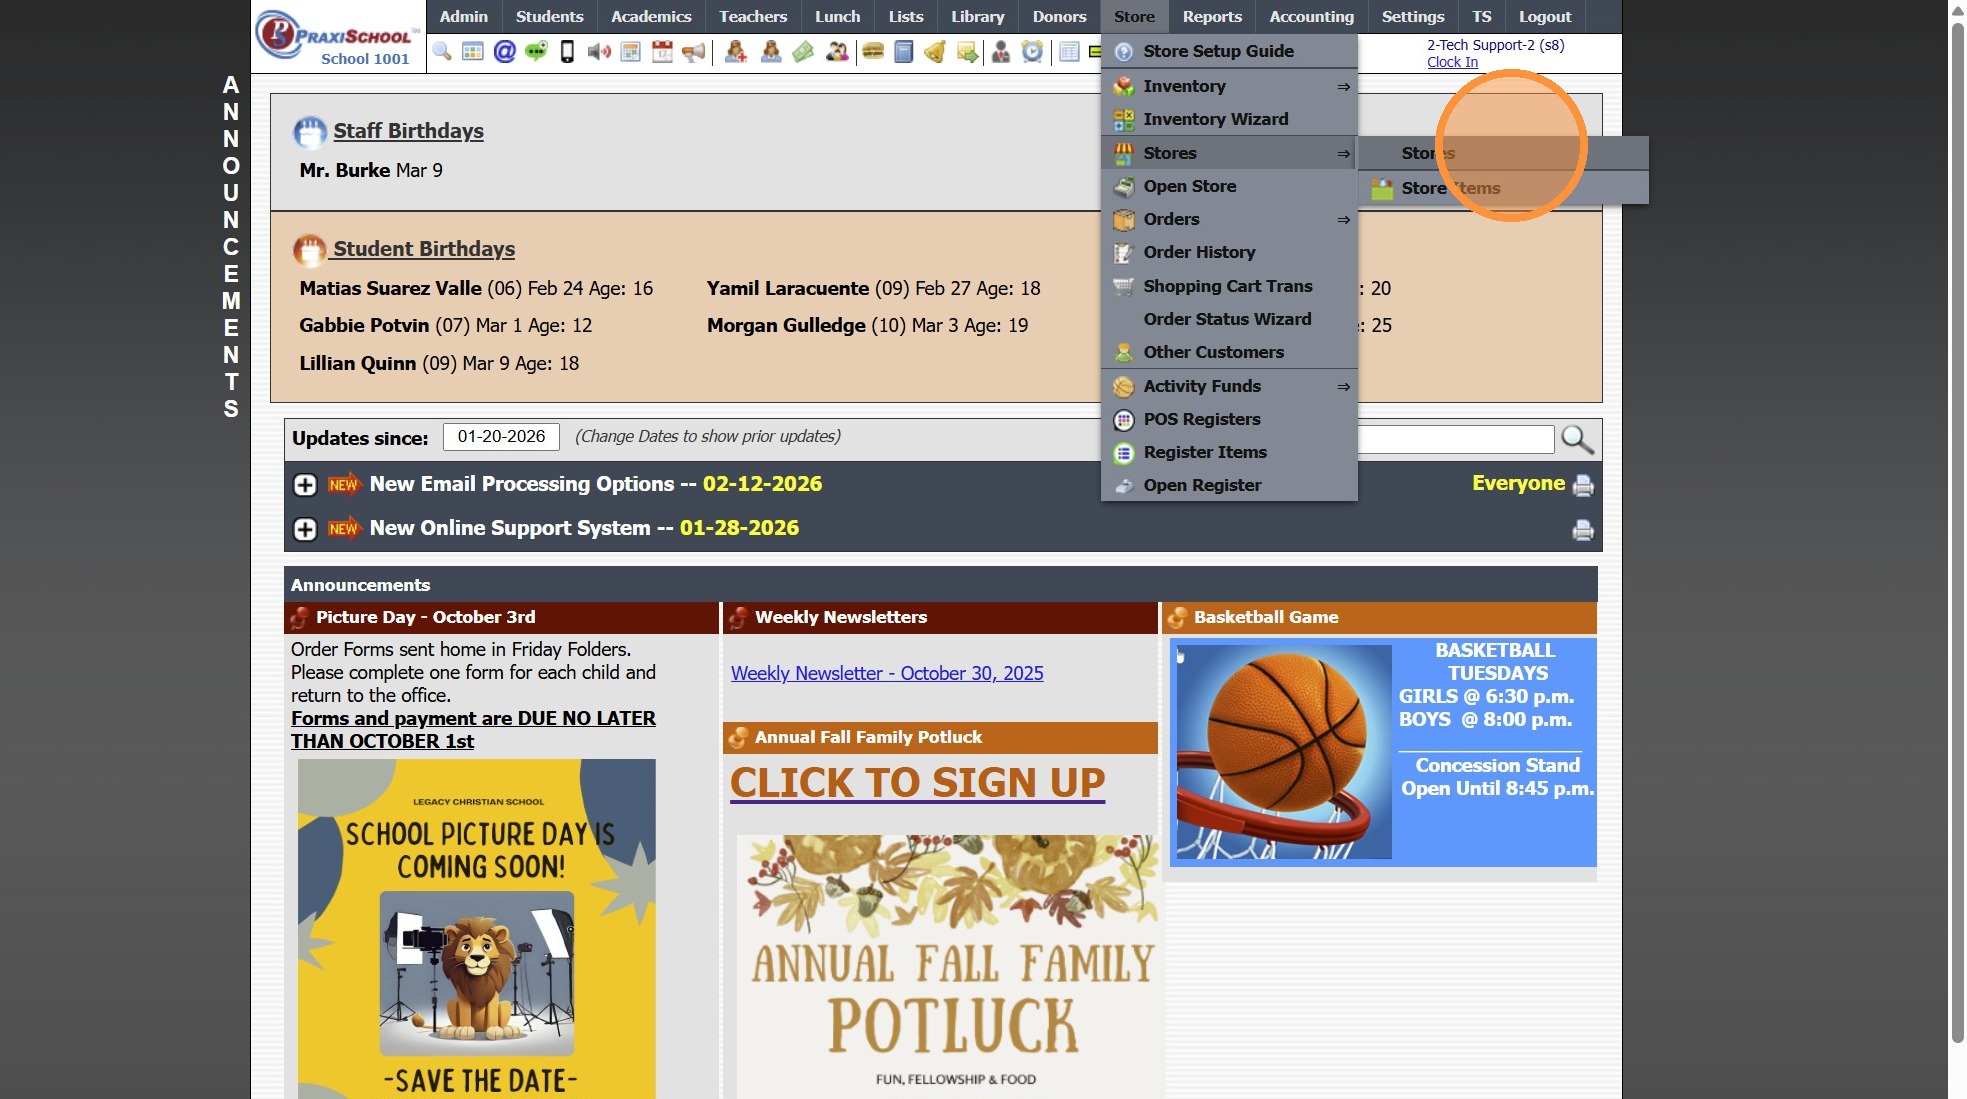
Task: Choose POS Registers menu entry
Action: (x=1201, y=419)
